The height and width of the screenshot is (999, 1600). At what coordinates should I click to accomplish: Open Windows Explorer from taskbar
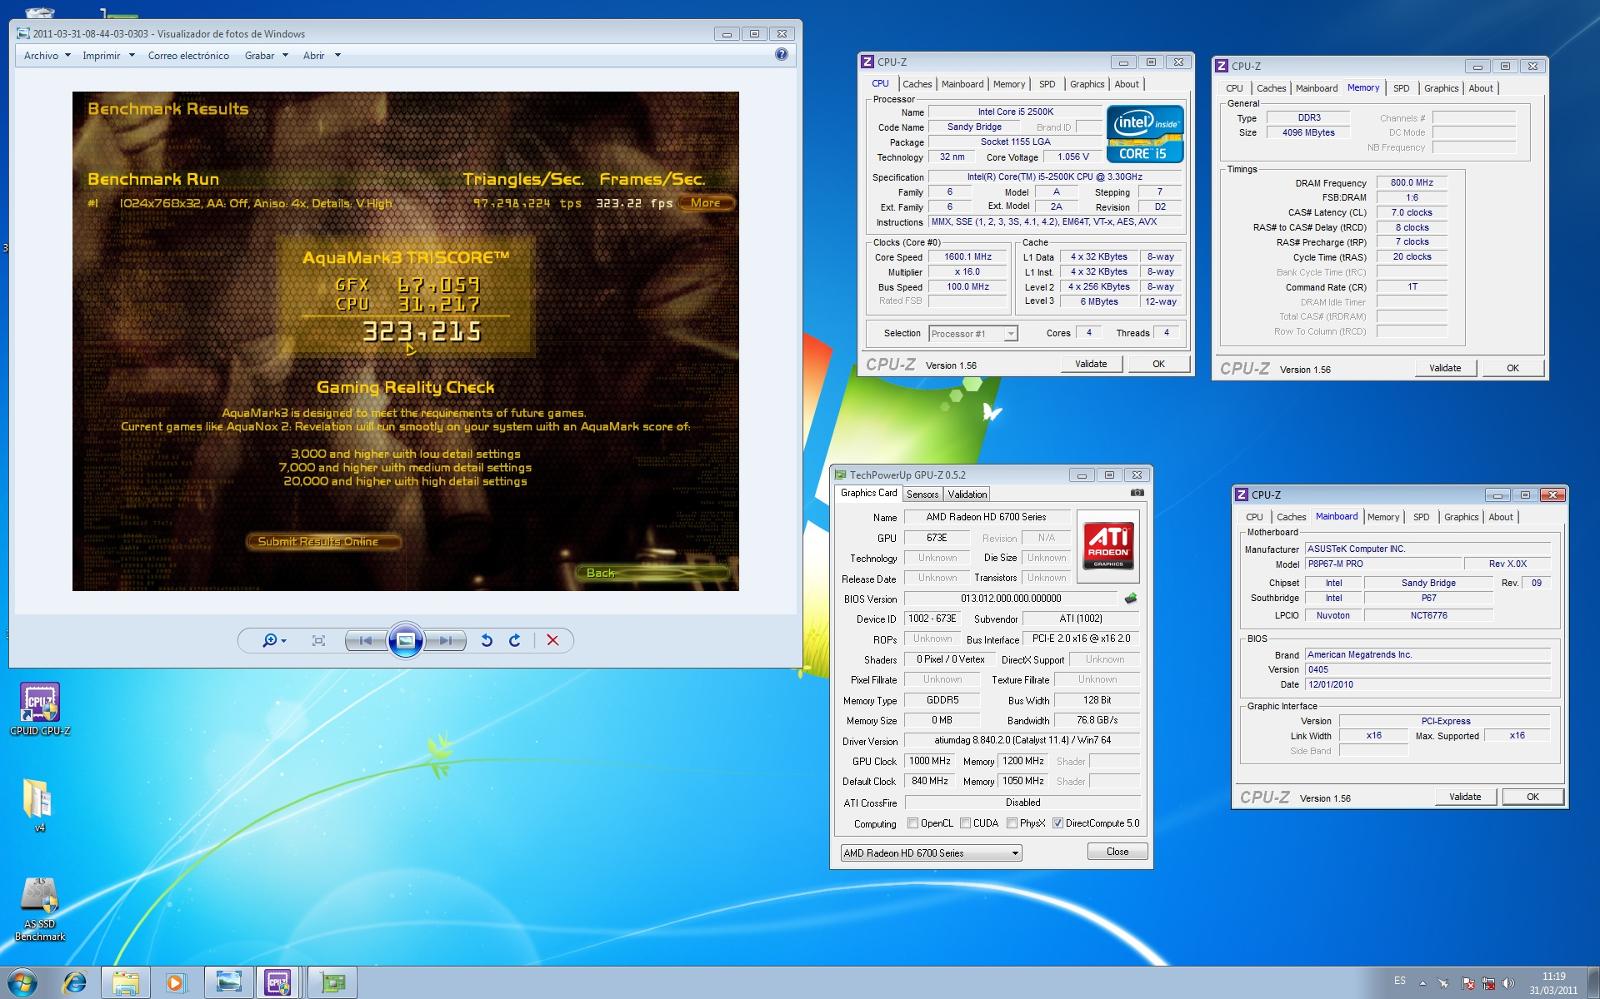[125, 983]
